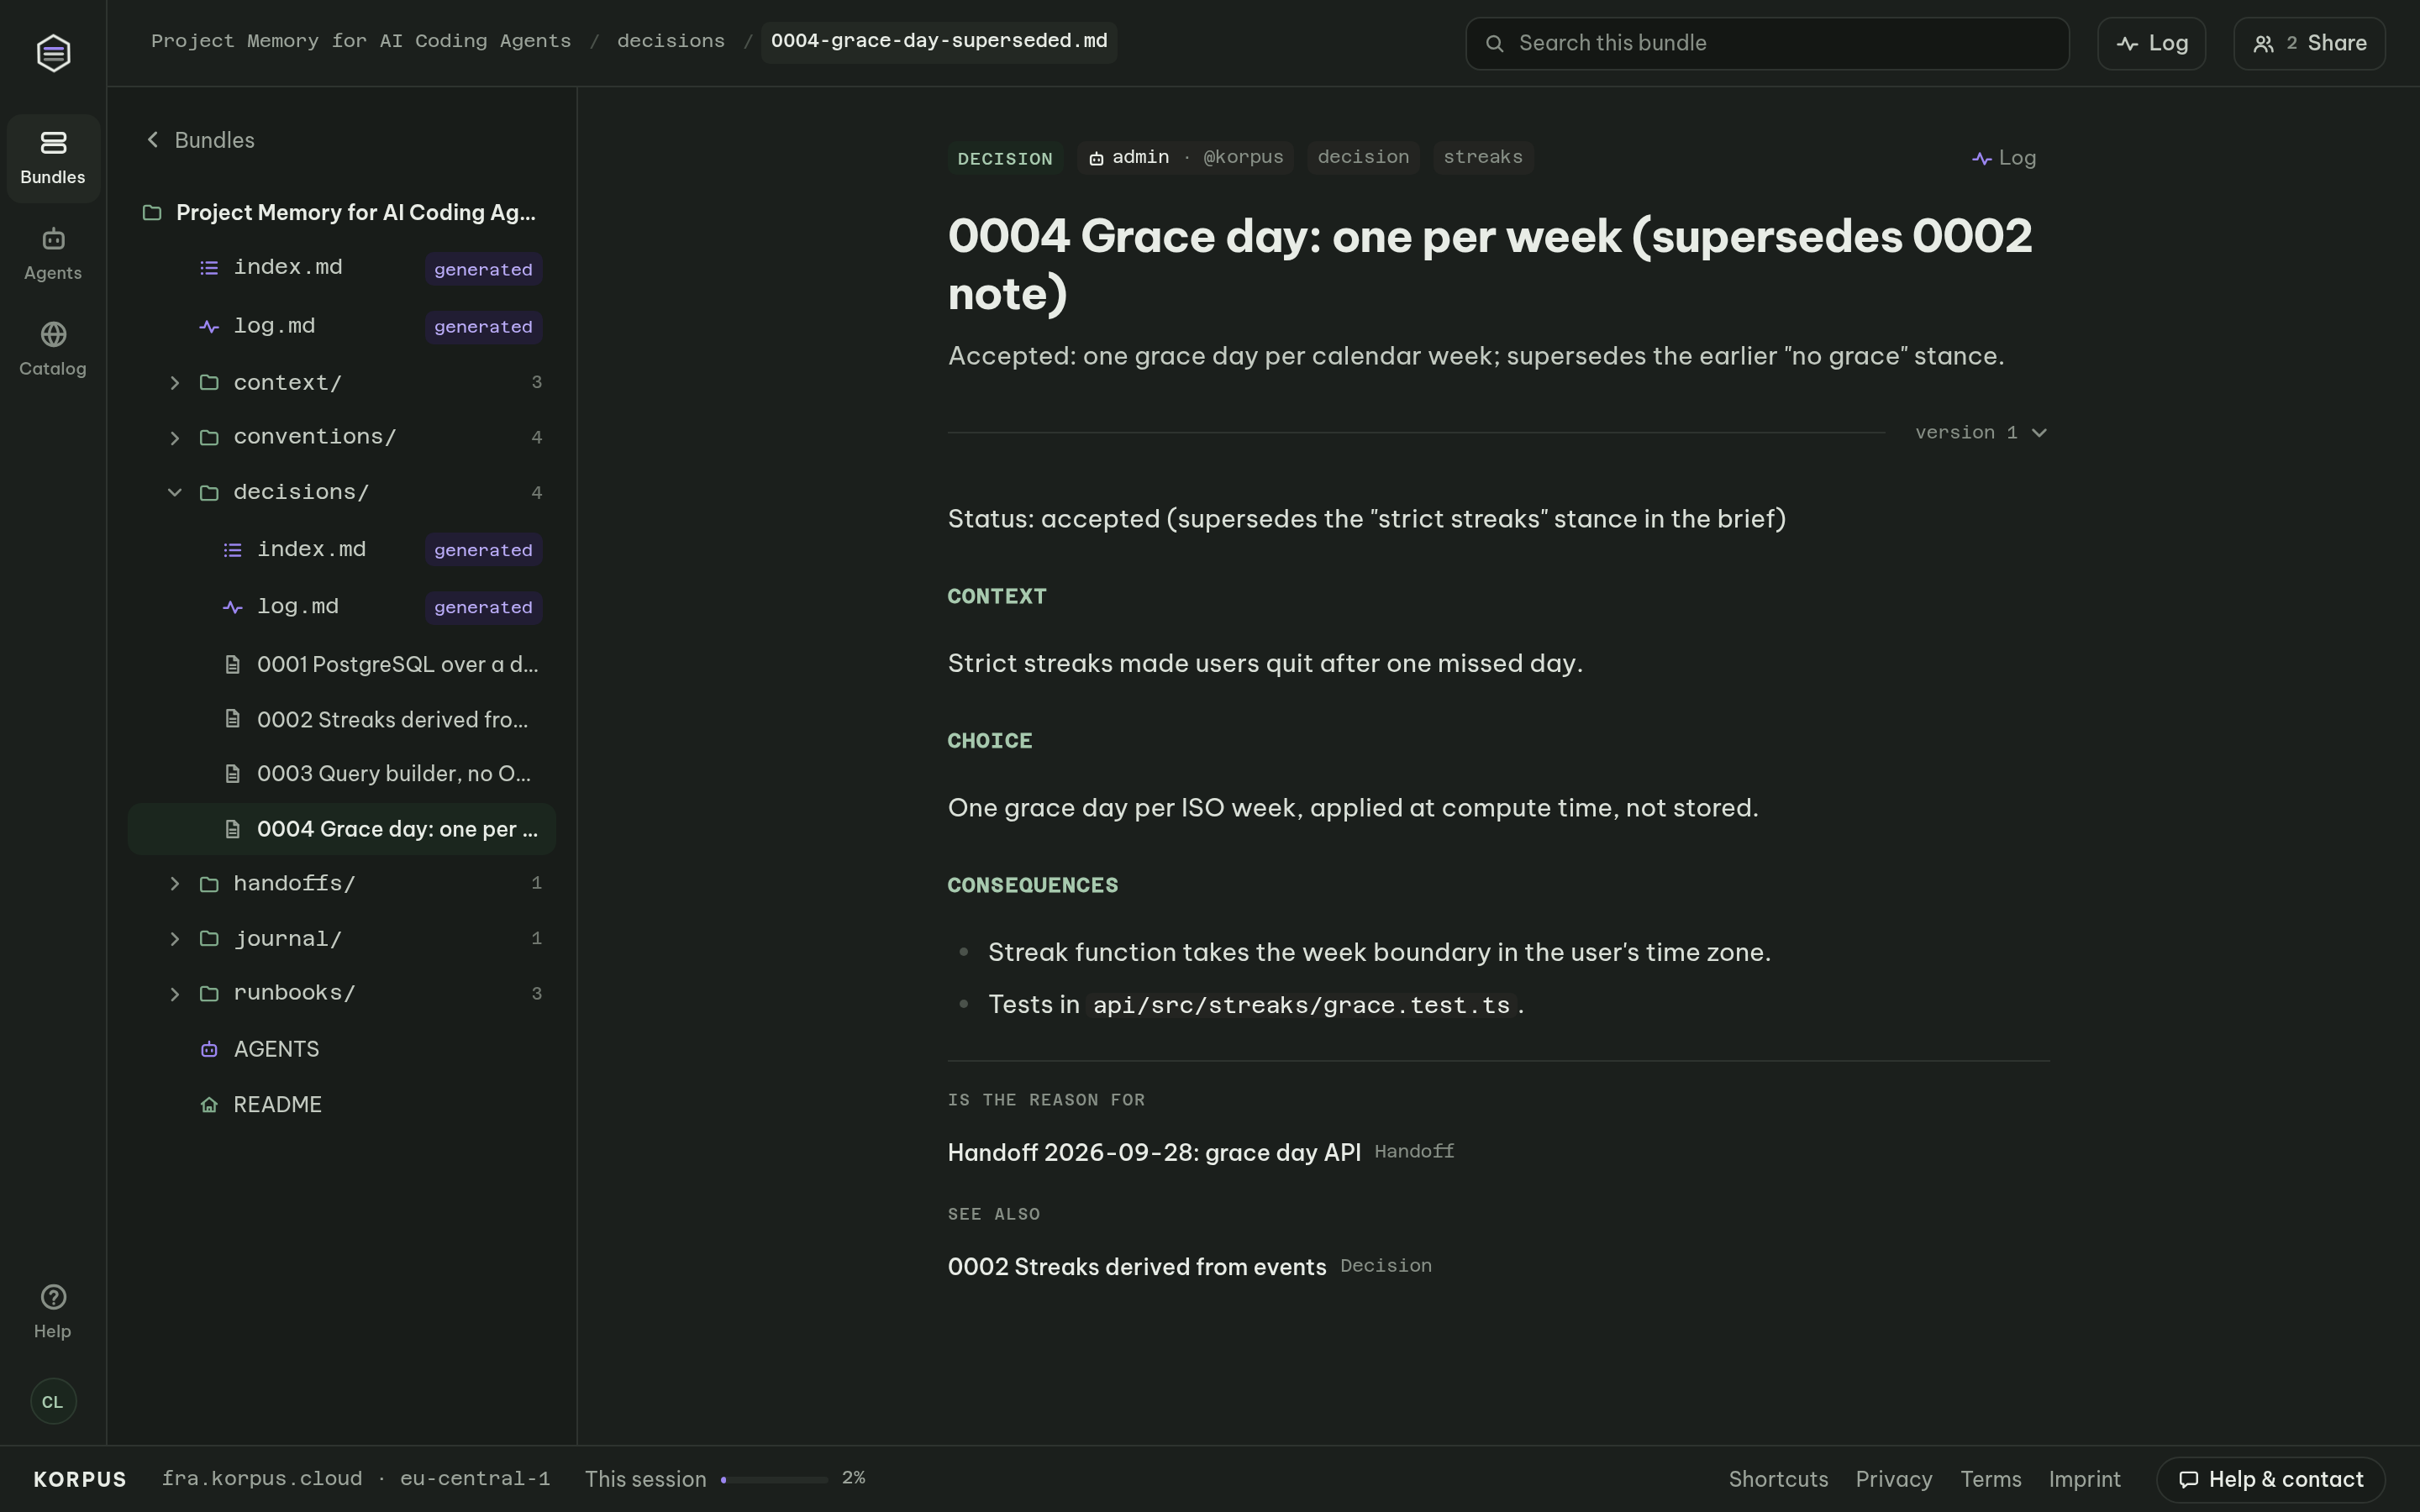Viewport: 2420px width, 1512px height.
Task: Open 0002 Streaks derived from events link
Action: coord(1137,1267)
